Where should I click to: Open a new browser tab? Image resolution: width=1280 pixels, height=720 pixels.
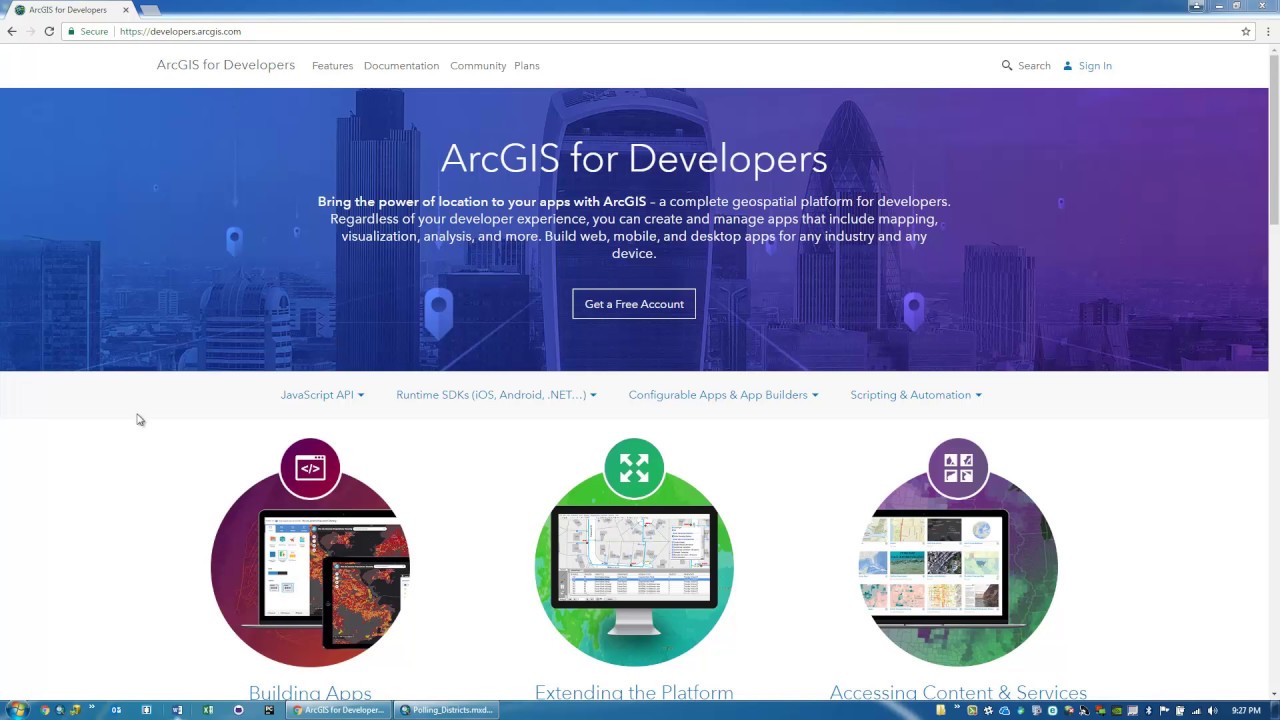click(149, 10)
